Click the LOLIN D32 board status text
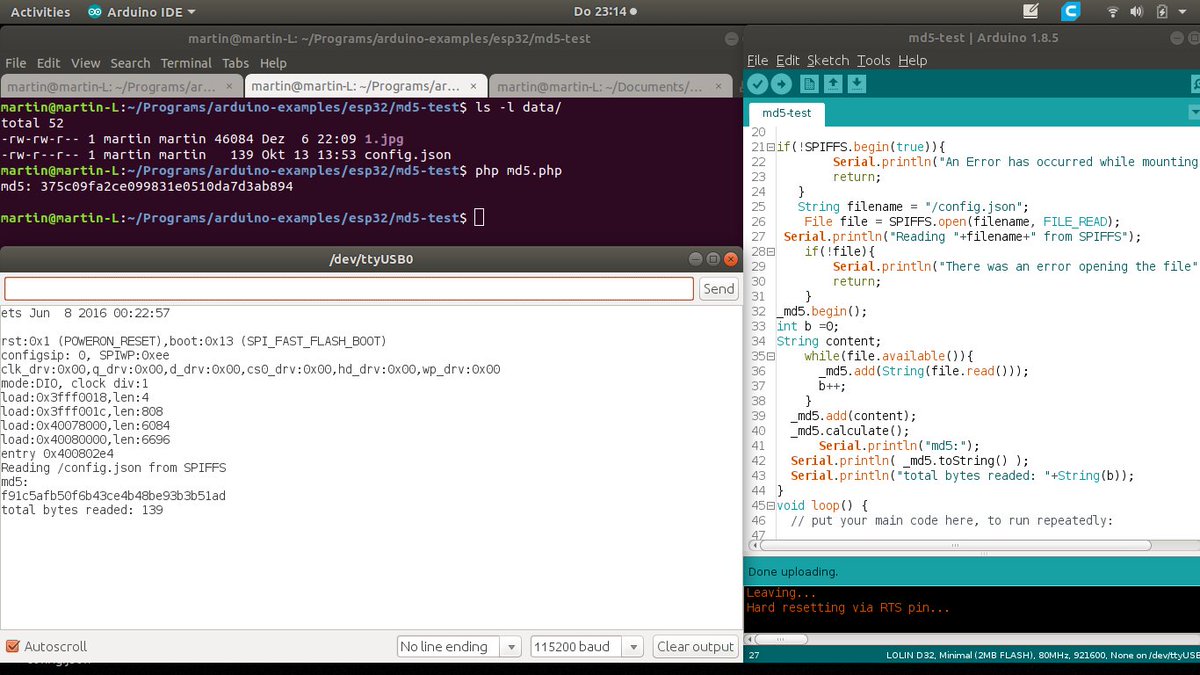Screen dimensions: 1200x675 (1041, 656)
